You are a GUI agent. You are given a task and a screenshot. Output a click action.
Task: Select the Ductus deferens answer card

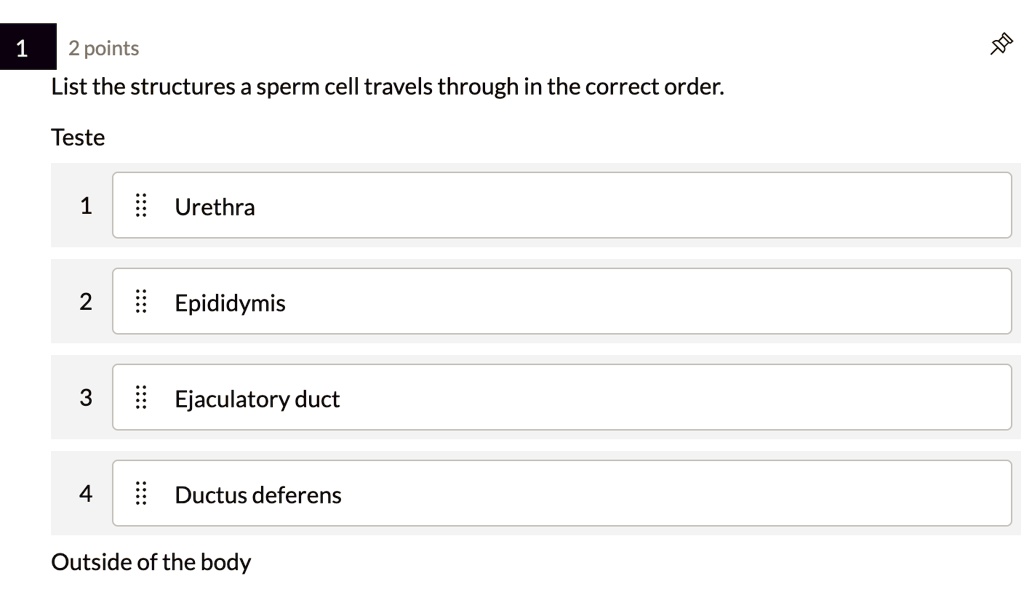(560, 493)
